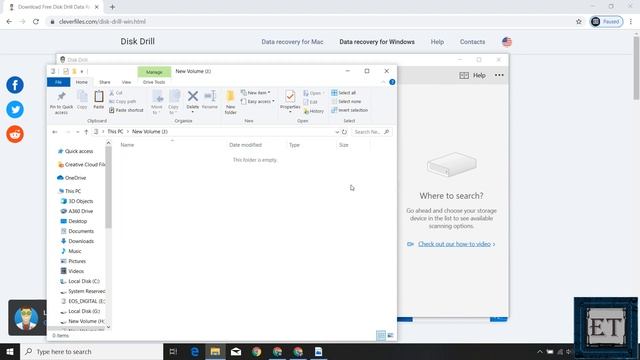This screenshot has width=640, height=360.
Task: Refresh the New Volume folder view
Action: 344,132
